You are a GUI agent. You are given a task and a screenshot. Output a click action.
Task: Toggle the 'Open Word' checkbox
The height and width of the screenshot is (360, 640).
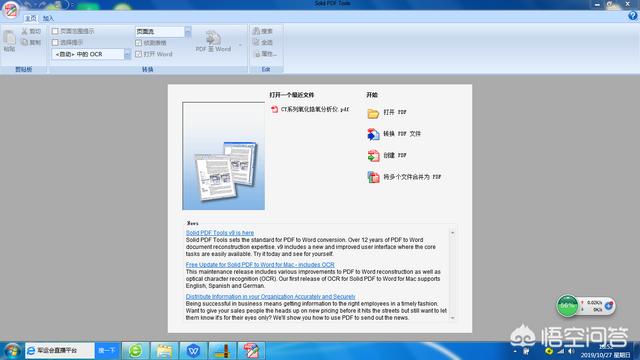[138, 54]
